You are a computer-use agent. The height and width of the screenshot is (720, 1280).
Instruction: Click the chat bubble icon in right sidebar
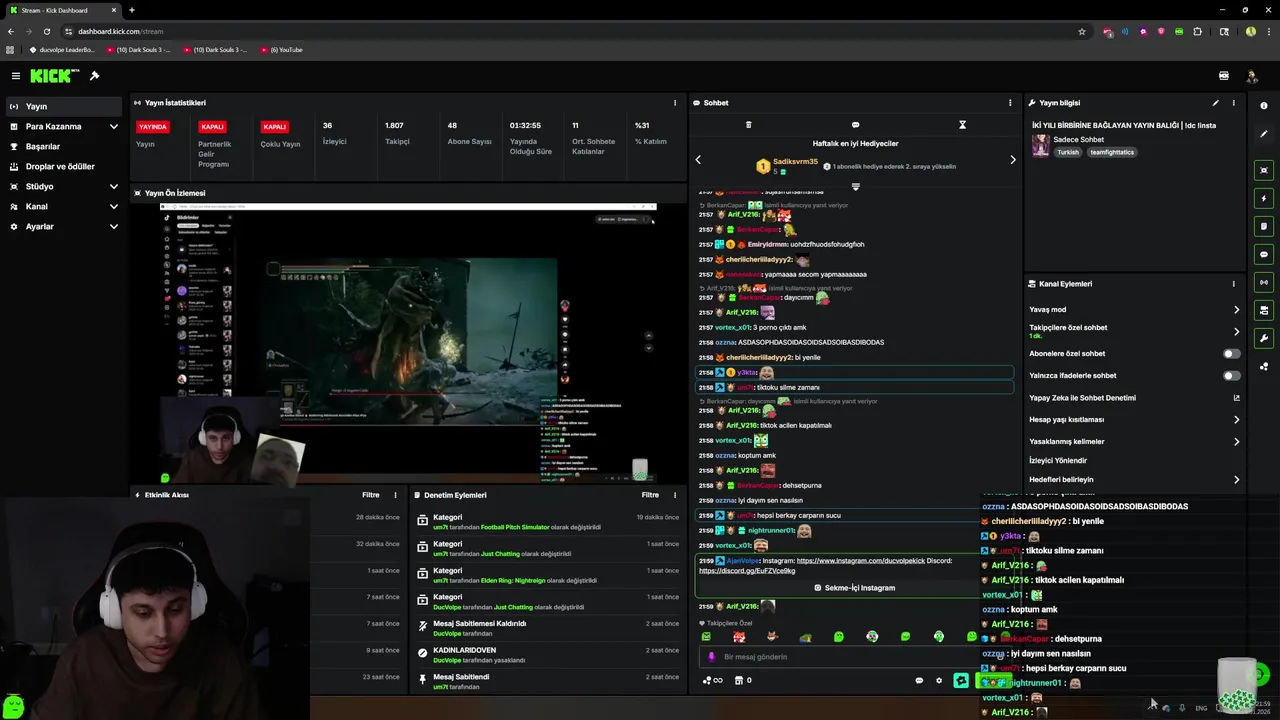(1264, 254)
